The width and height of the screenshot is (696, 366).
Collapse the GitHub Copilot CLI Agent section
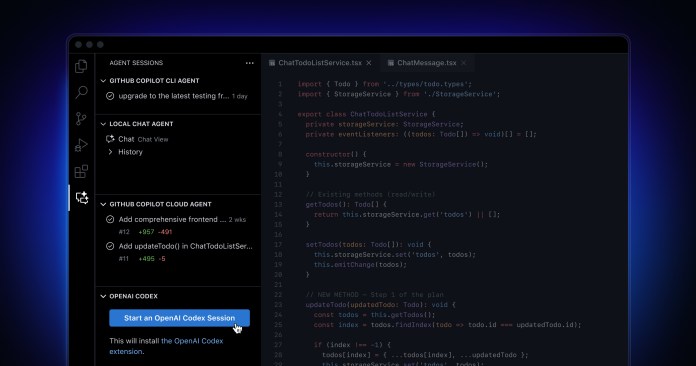tap(103, 81)
